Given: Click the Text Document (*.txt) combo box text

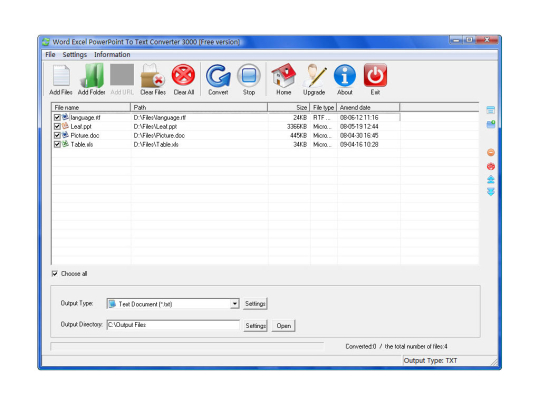Looking at the screenshot, I should coord(145,304).
